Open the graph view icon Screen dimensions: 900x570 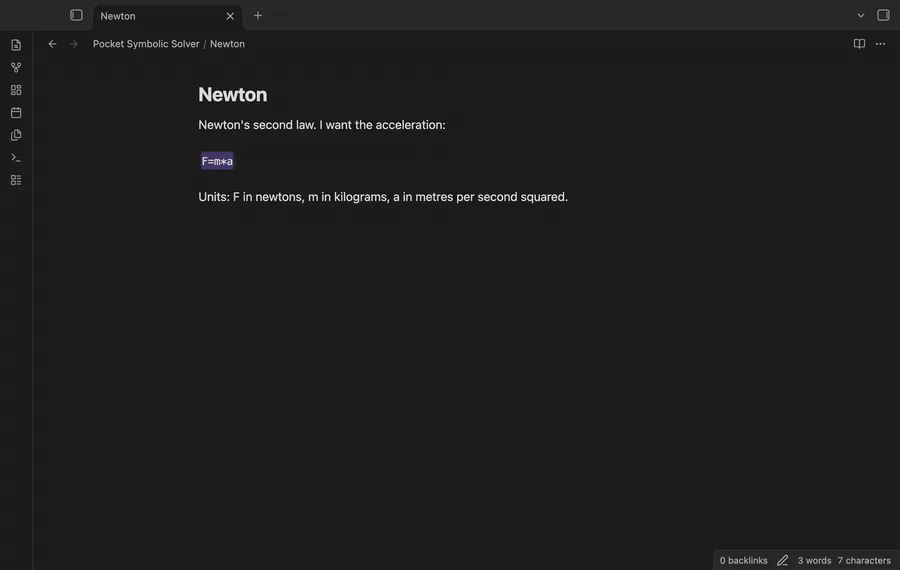16,67
